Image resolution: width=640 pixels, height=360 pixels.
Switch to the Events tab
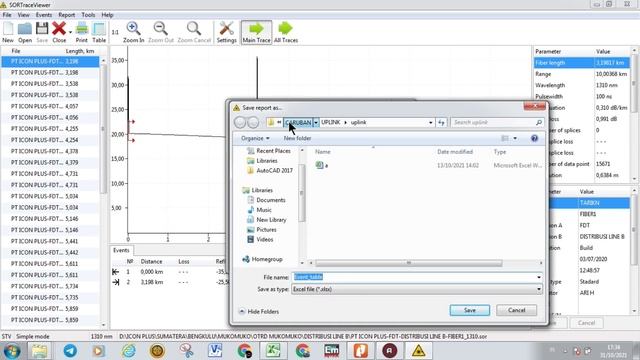pyautogui.click(x=121, y=250)
